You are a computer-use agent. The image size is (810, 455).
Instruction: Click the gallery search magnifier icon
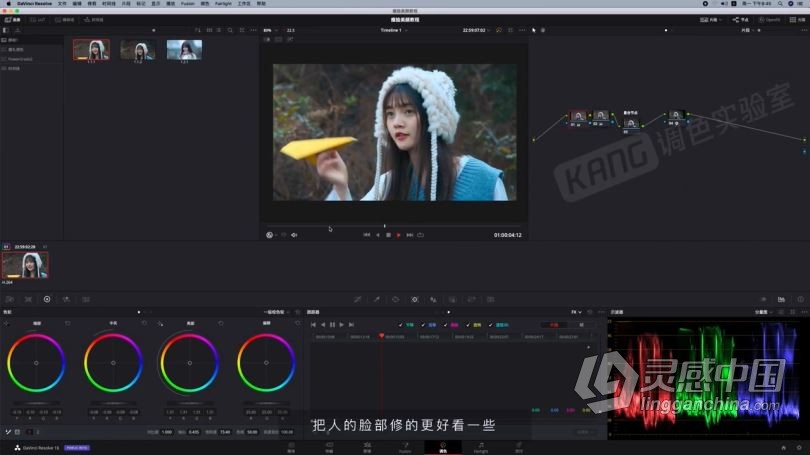[230, 30]
